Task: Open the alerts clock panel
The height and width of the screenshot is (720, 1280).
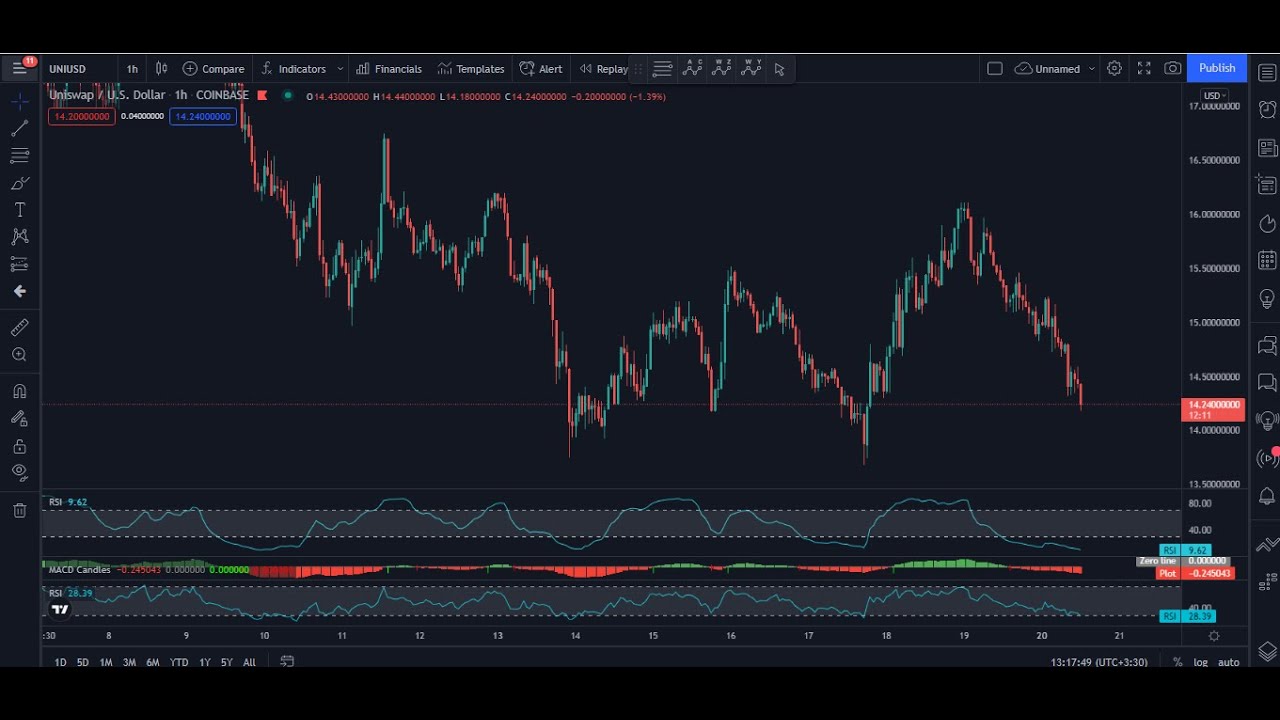Action: click(1267, 109)
